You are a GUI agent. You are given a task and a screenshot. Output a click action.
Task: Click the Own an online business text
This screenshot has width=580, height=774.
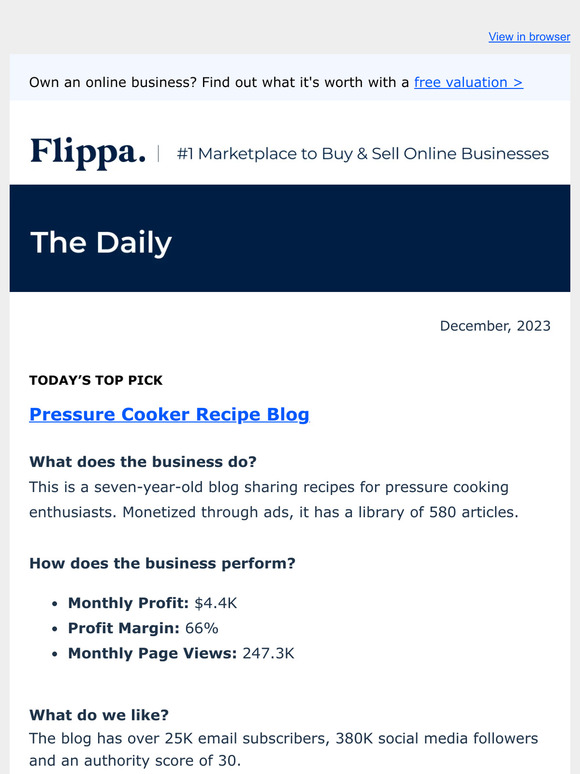(219, 82)
